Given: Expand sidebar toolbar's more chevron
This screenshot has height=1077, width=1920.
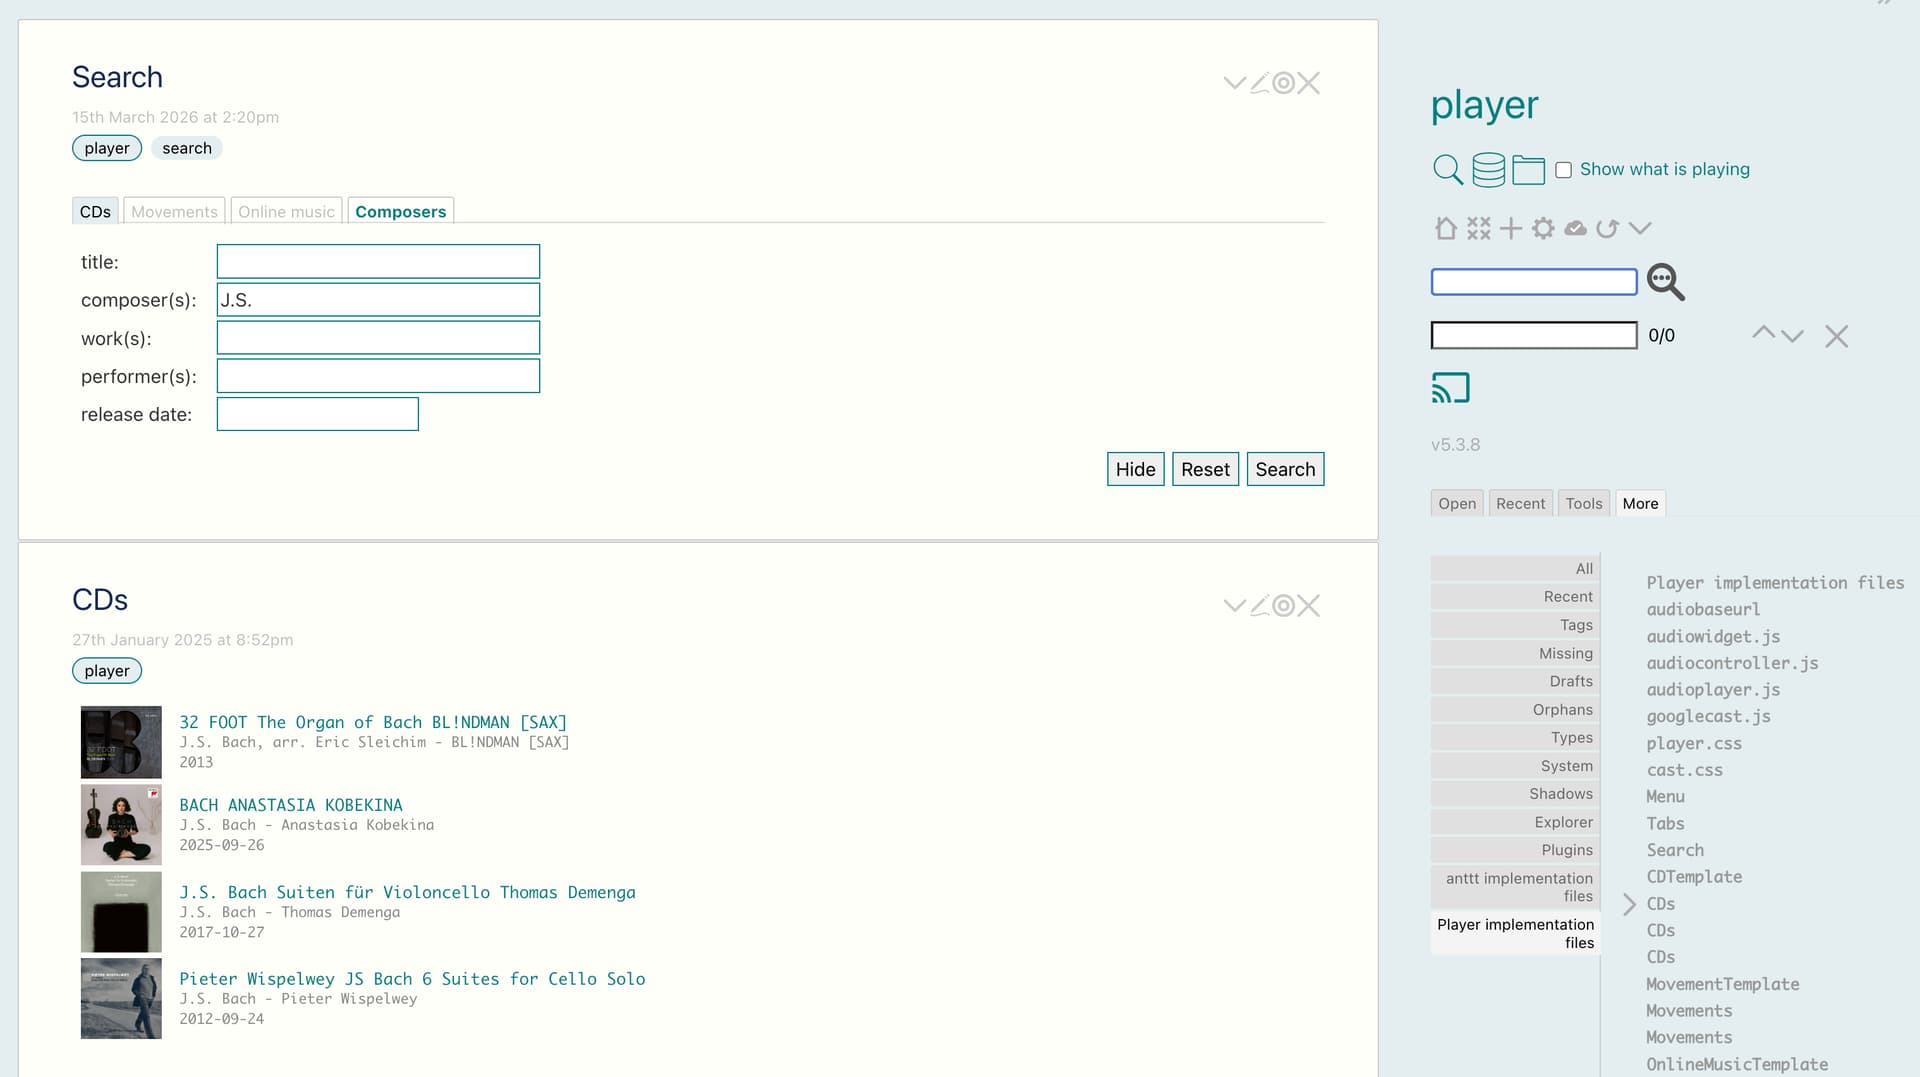Looking at the screenshot, I should 1640,229.
